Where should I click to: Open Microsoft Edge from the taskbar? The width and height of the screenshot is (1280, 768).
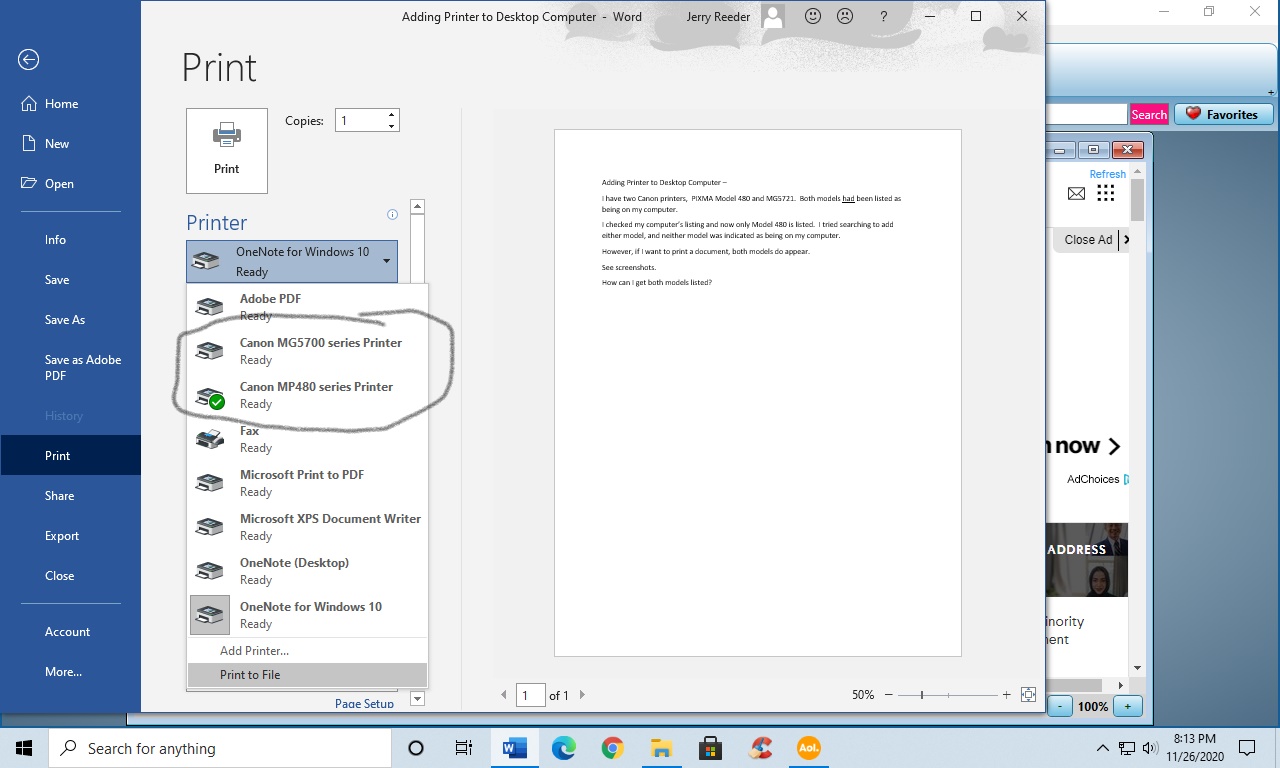(x=564, y=748)
